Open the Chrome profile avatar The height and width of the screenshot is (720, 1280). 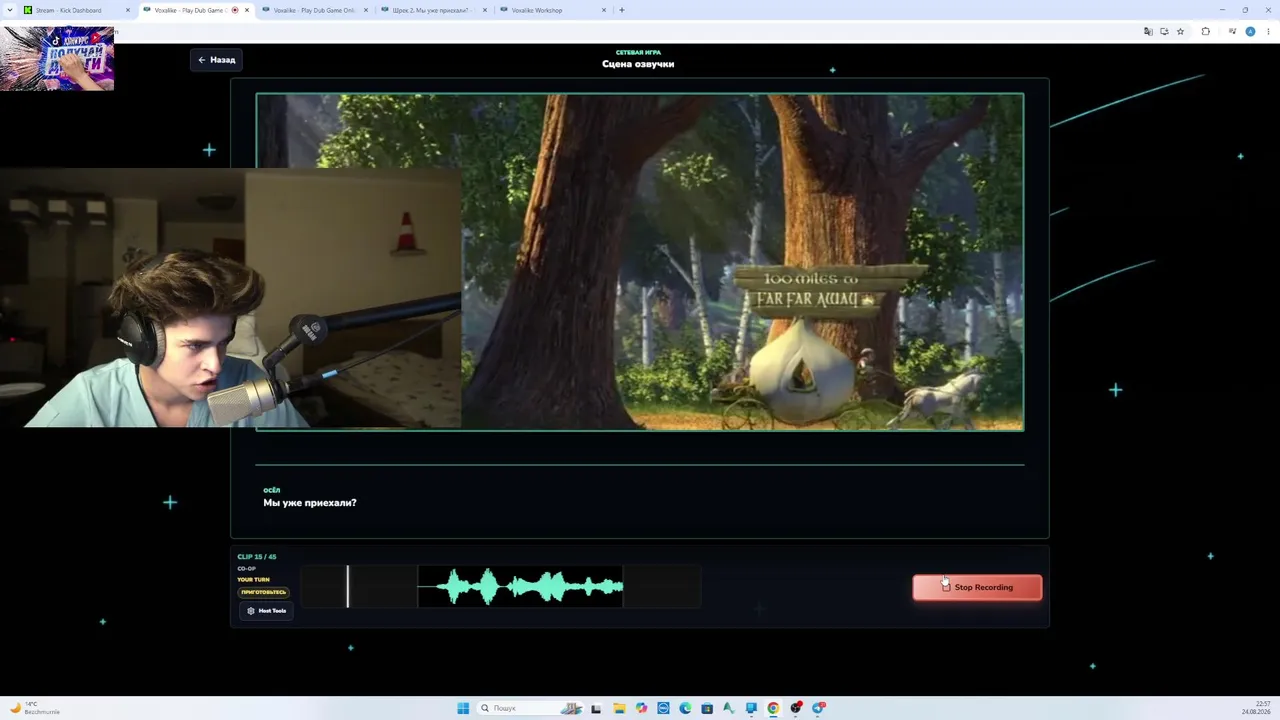[1250, 32]
